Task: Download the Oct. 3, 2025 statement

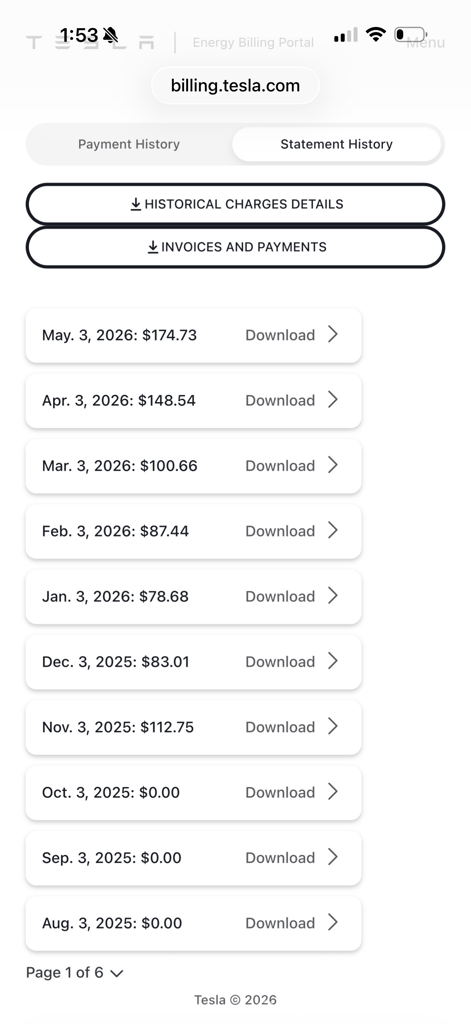Action: tap(280, 792)
